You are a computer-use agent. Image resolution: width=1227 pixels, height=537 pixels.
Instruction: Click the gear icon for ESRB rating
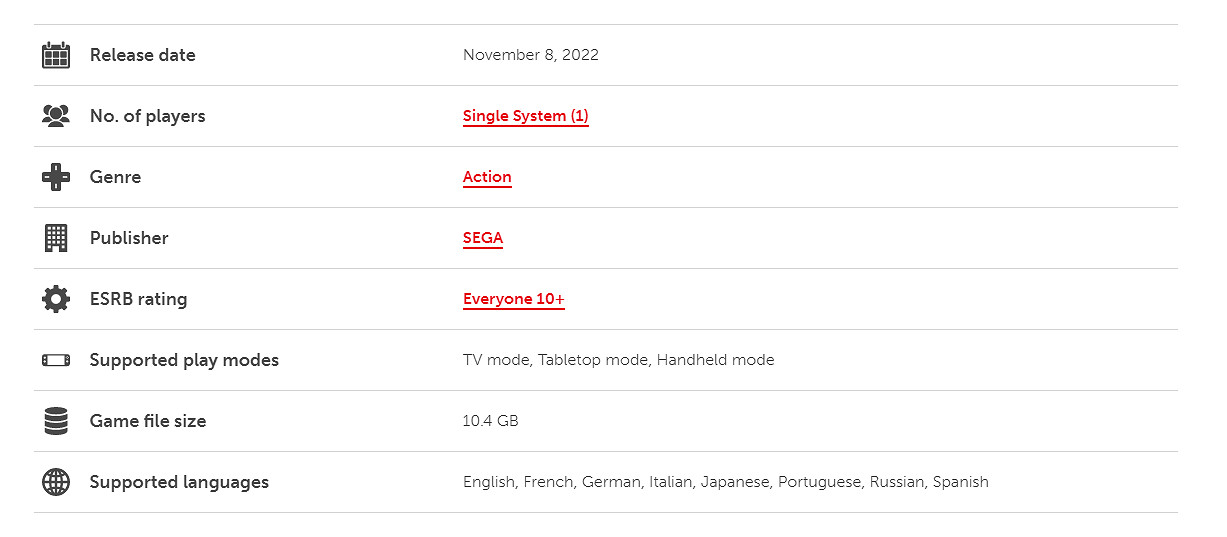click(56, 299)
